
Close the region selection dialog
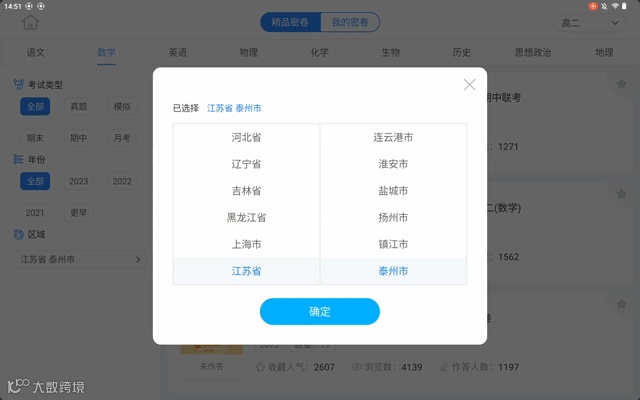[x=469, y=84]
